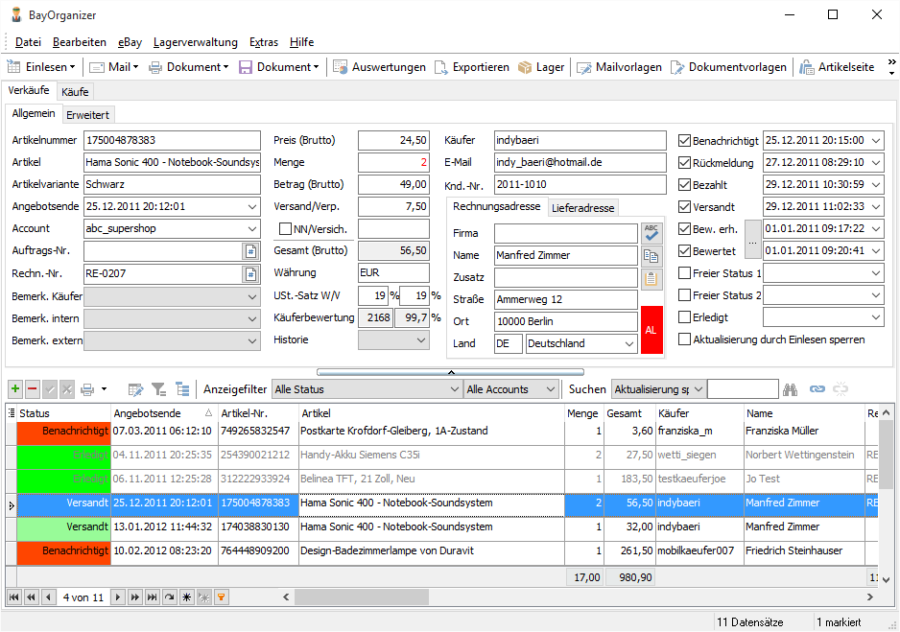Switch to the Lieferadresse tab
Viewport: 900px width, 632px height.
[583, 208]
